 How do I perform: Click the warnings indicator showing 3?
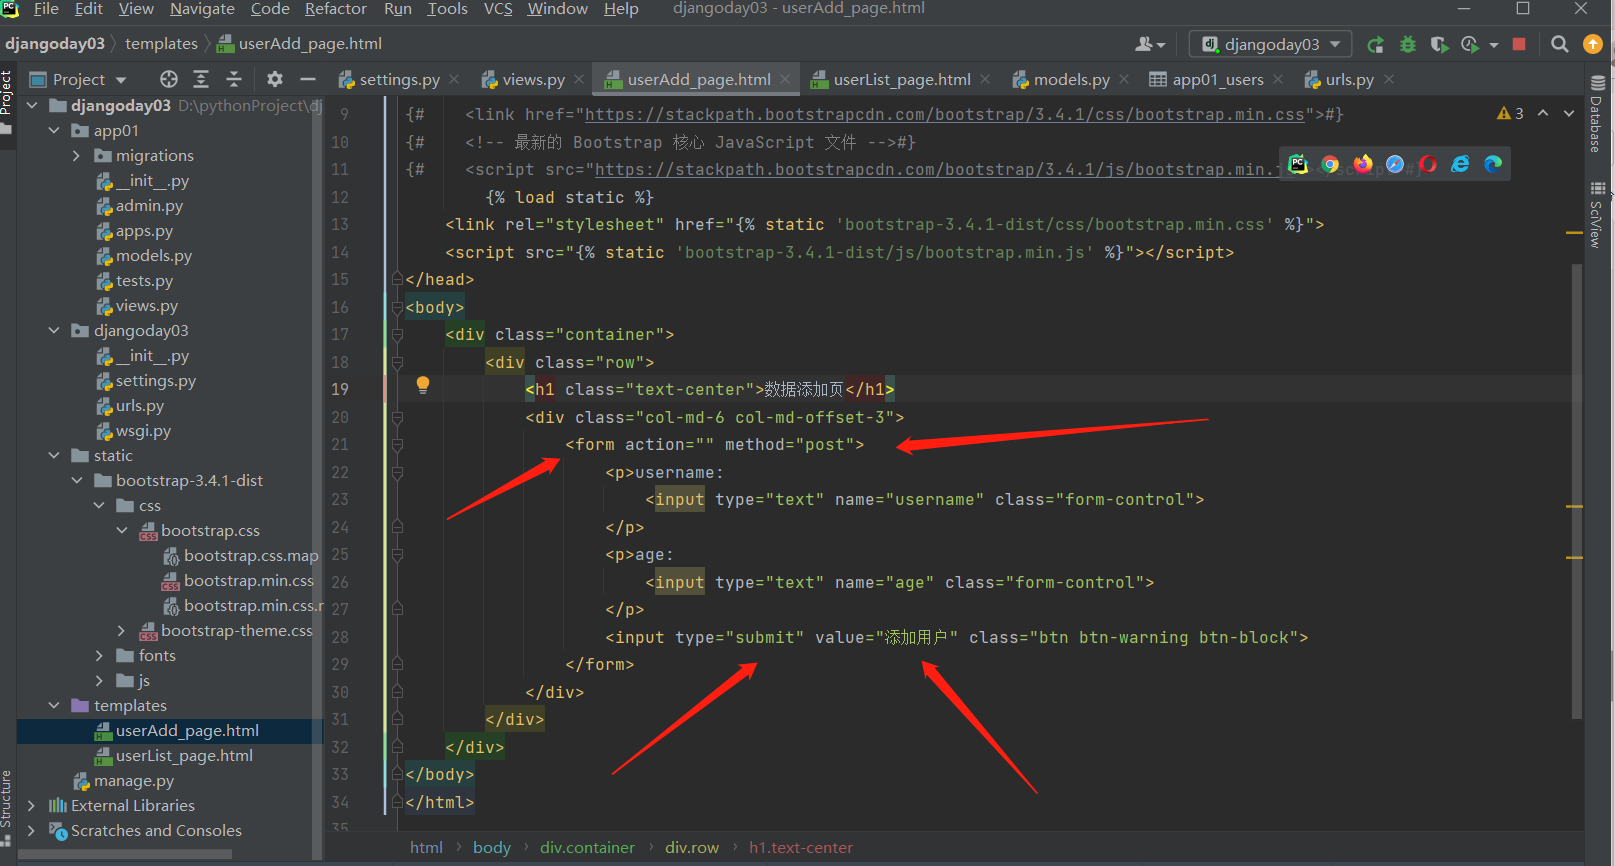tap(1510, 113)
